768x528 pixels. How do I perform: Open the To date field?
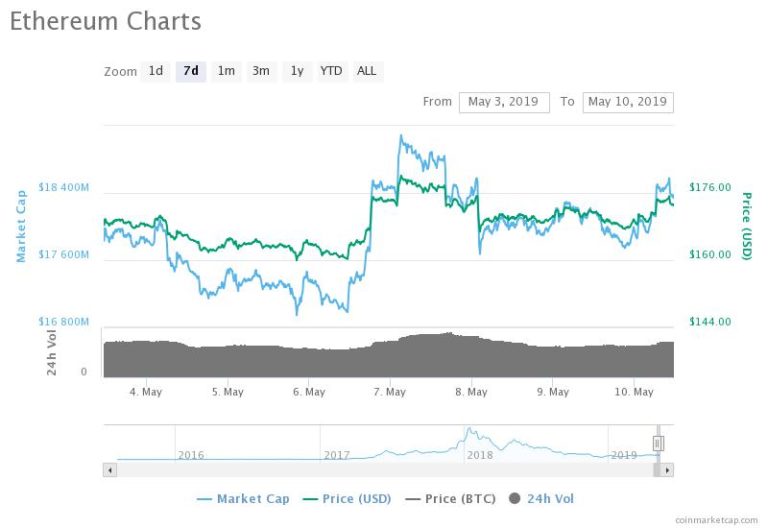(628, 102)
